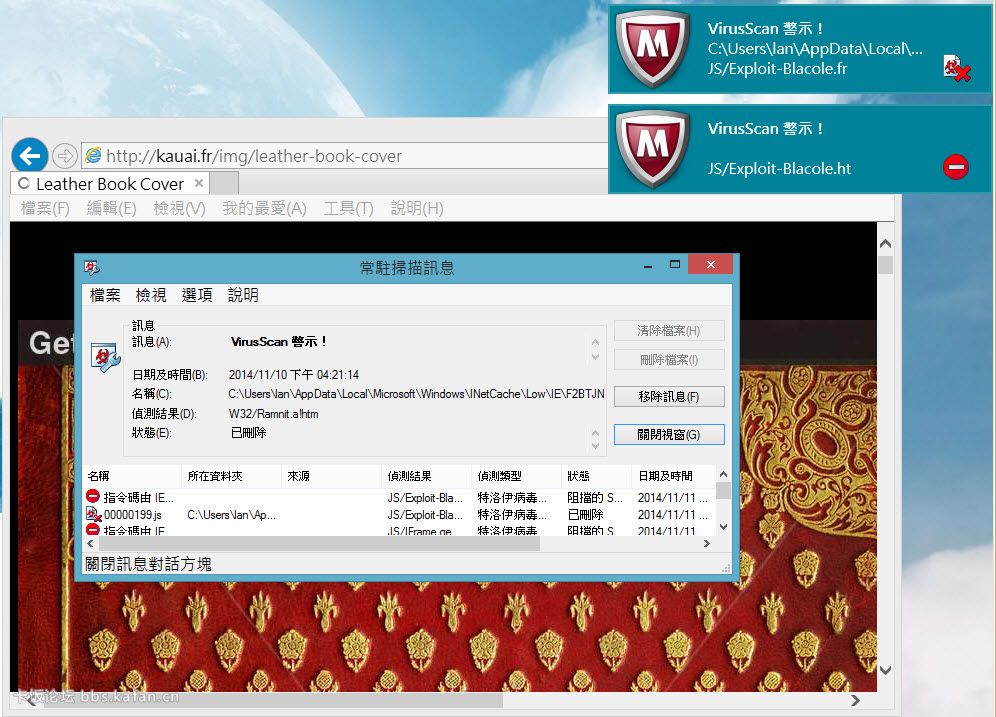
Task: Click the VirusScan wrench icon in message panel
Action: [105, 358]
